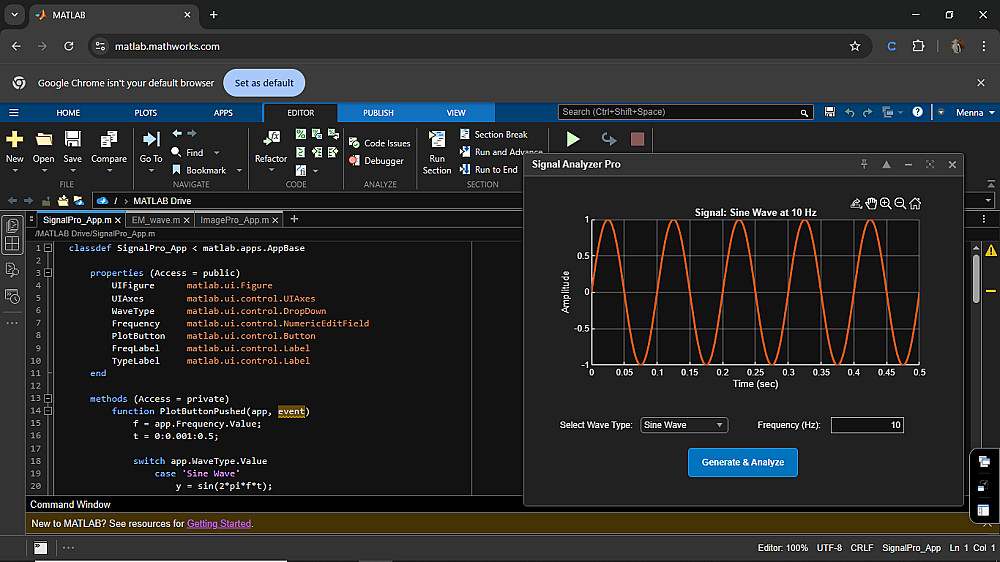The height and width of the screenshot is (562, 1000).
Task: Click the Stop execution square icon
Action: pyautogui.click(x=637, y=140)
